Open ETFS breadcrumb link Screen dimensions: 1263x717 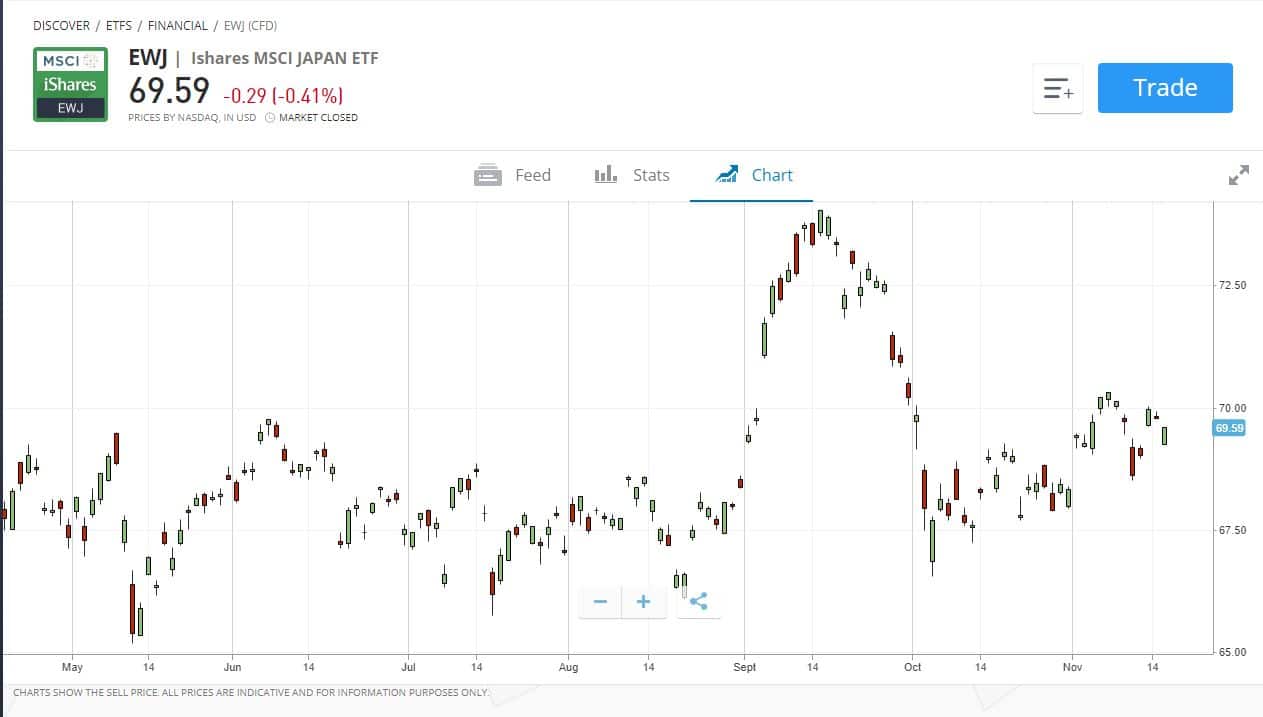[119, 25]
